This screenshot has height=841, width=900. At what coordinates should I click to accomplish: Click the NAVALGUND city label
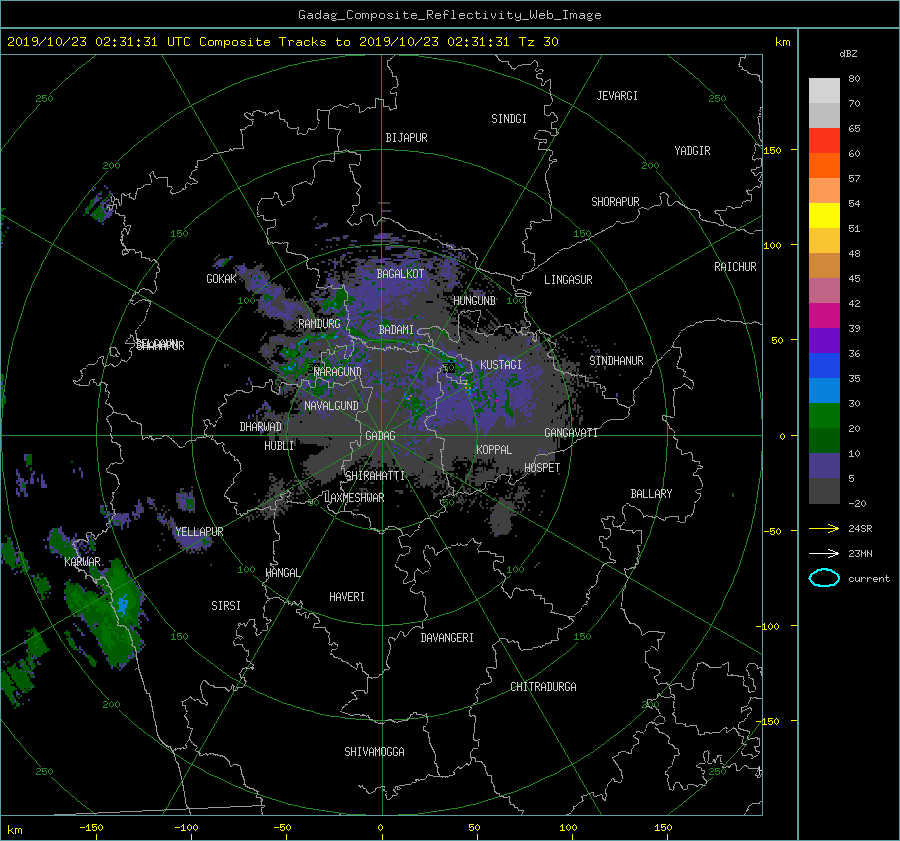331,406
